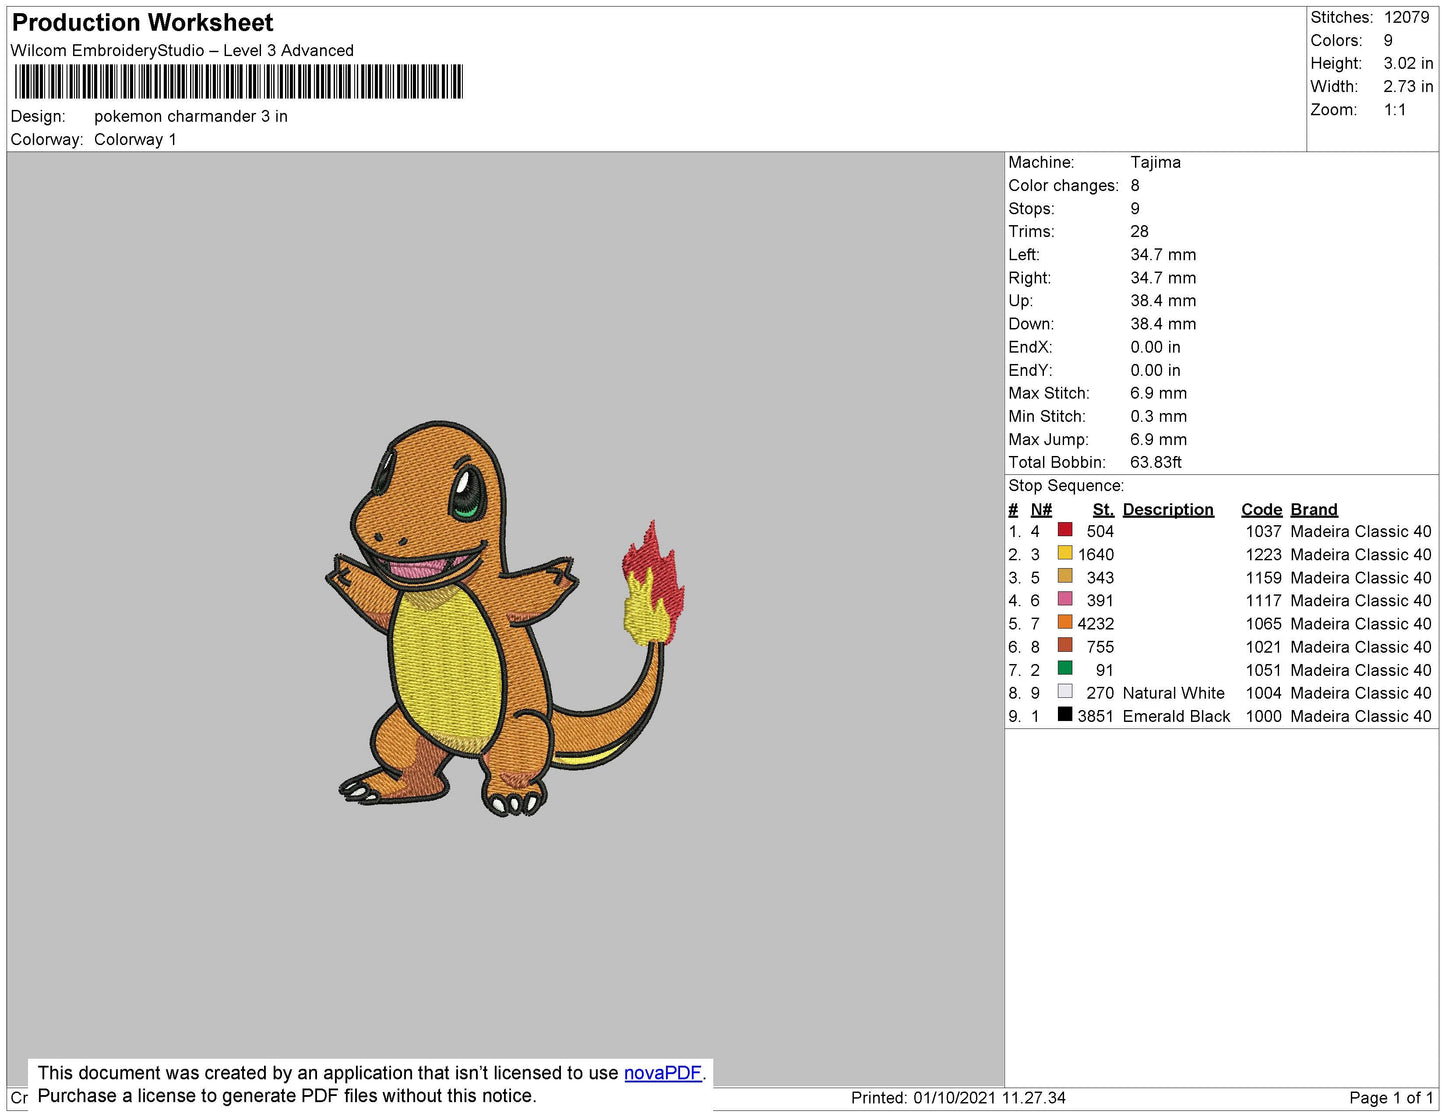The height and width of the screenshot is (1117, 1445).
Task: Click the Production Worksheet title
Action: [x=142, y=23]
